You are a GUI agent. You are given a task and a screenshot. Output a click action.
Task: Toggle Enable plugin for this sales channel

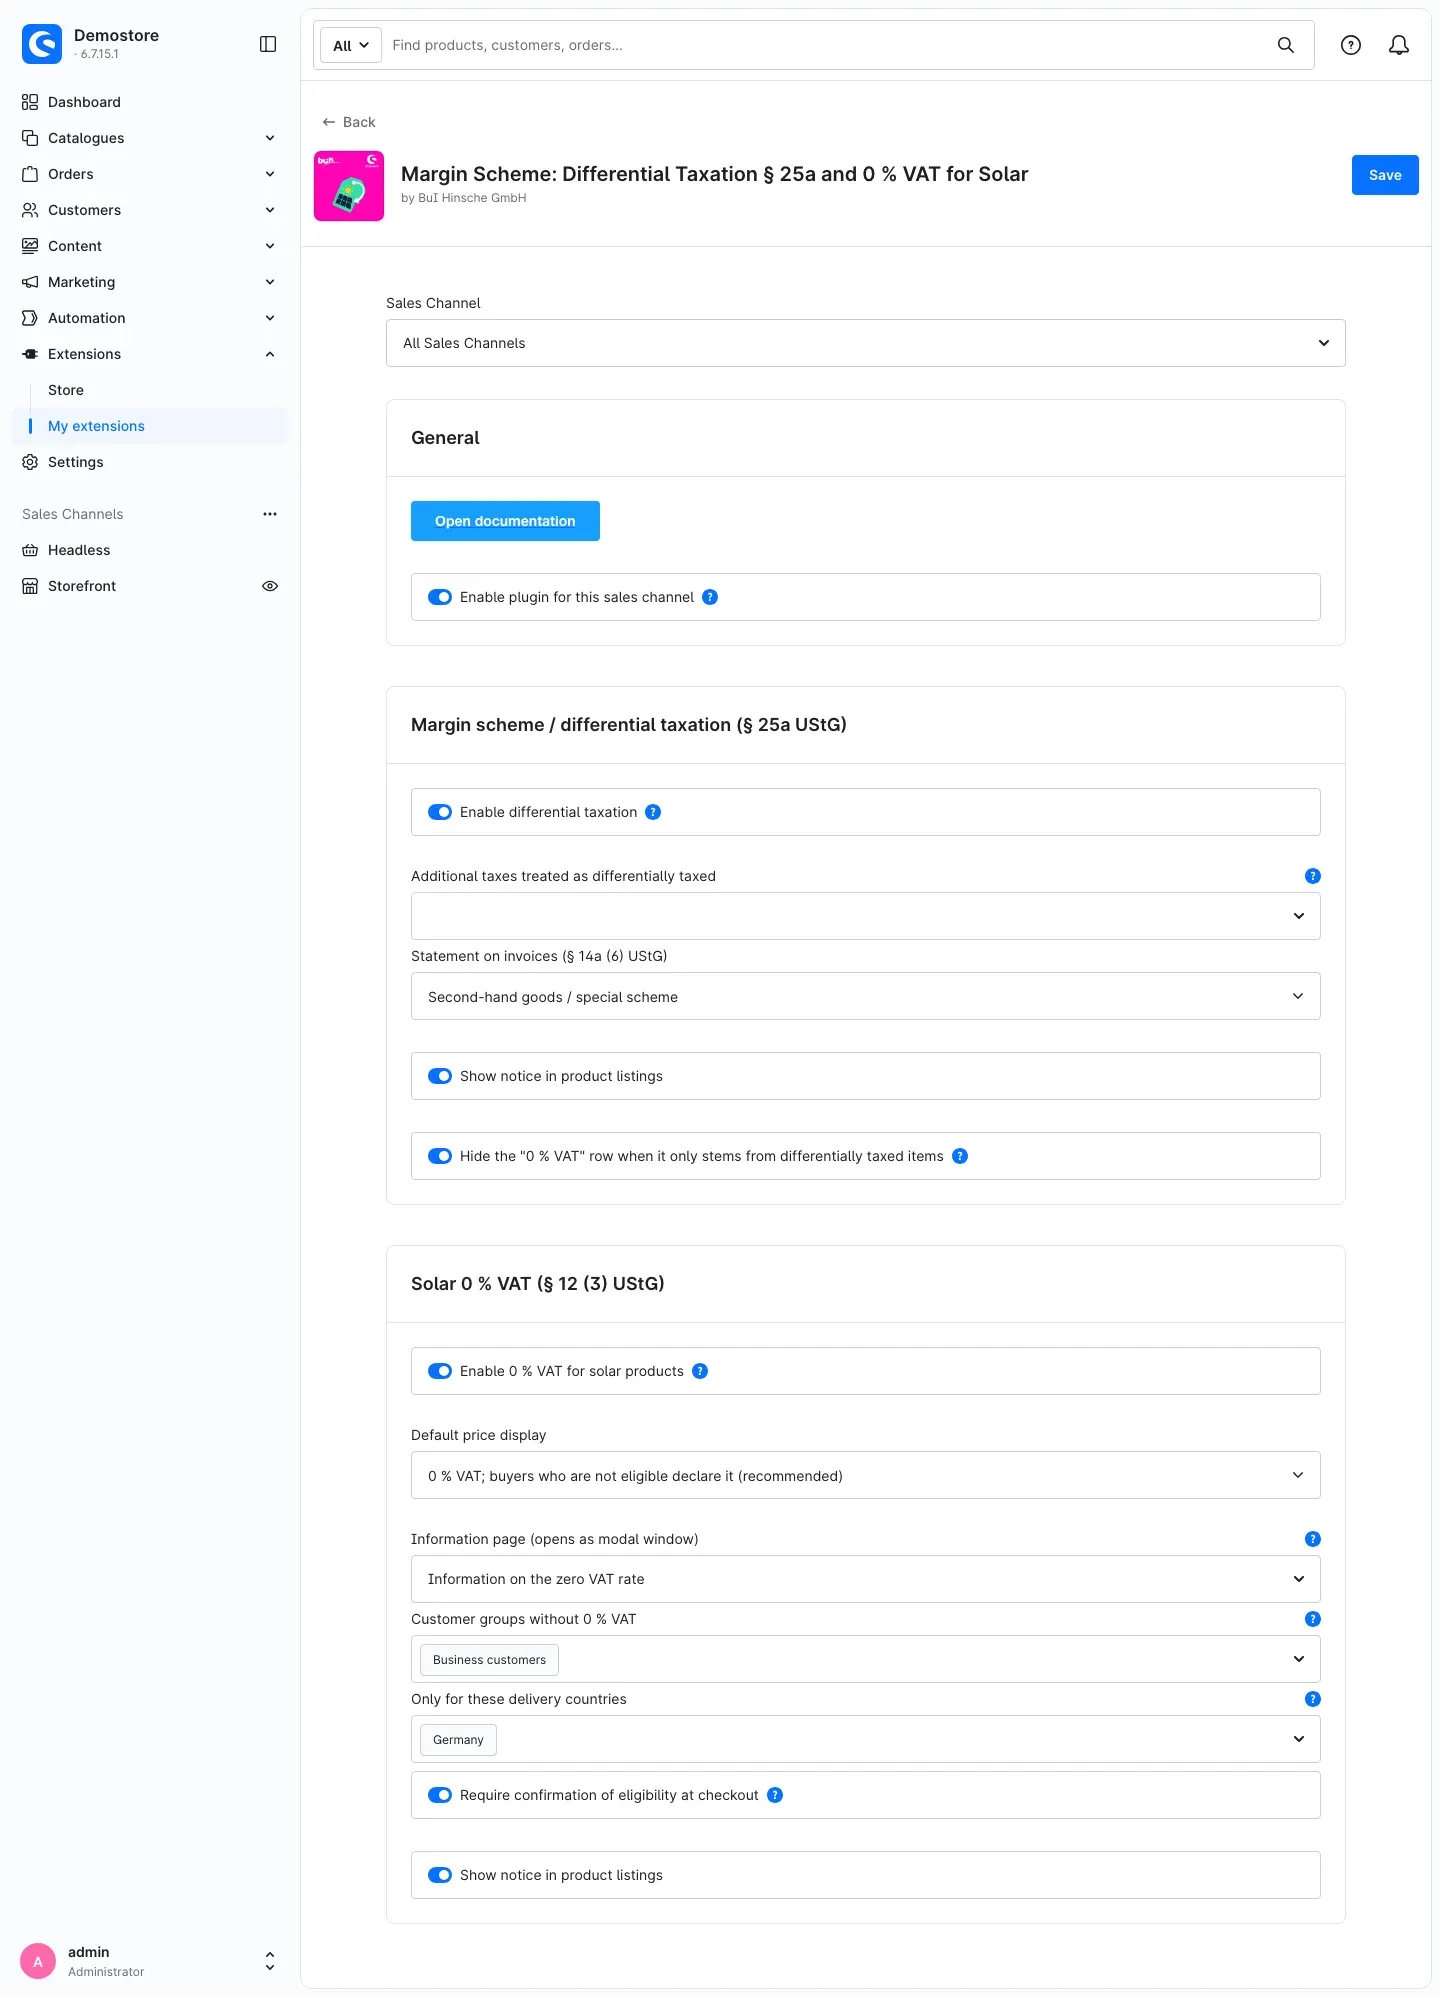click(440, 597)
